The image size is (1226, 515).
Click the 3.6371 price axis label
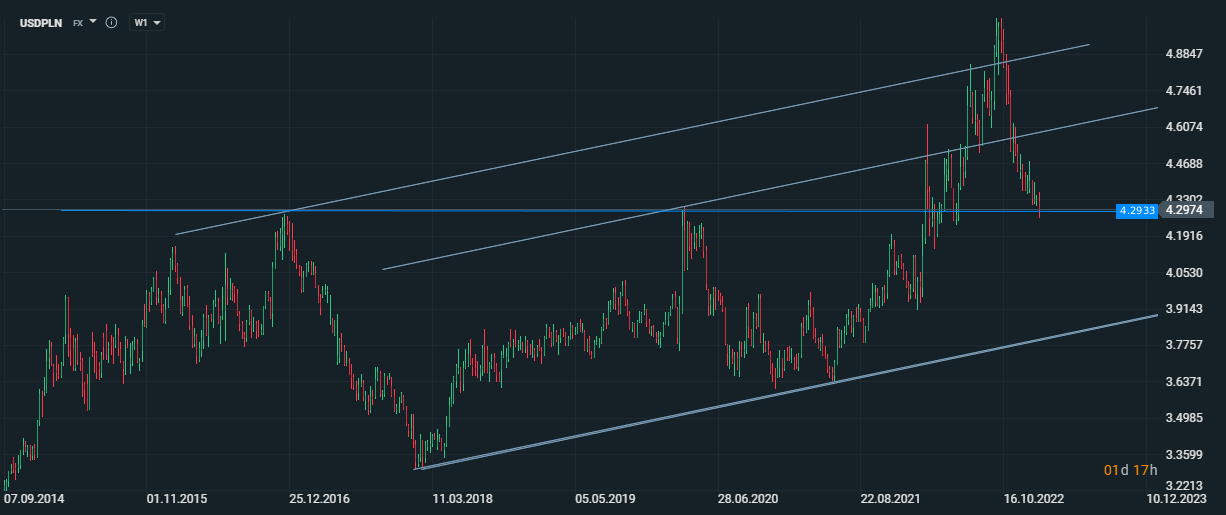1183,382
